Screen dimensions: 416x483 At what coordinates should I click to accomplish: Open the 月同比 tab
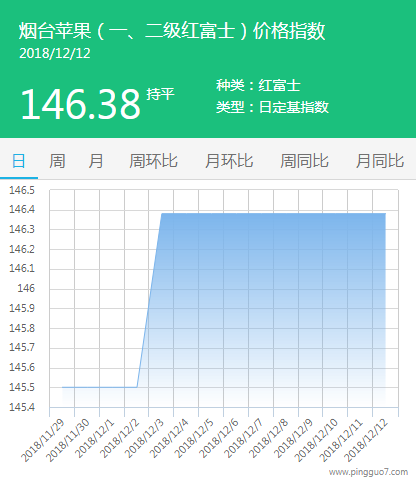point(380,161)
